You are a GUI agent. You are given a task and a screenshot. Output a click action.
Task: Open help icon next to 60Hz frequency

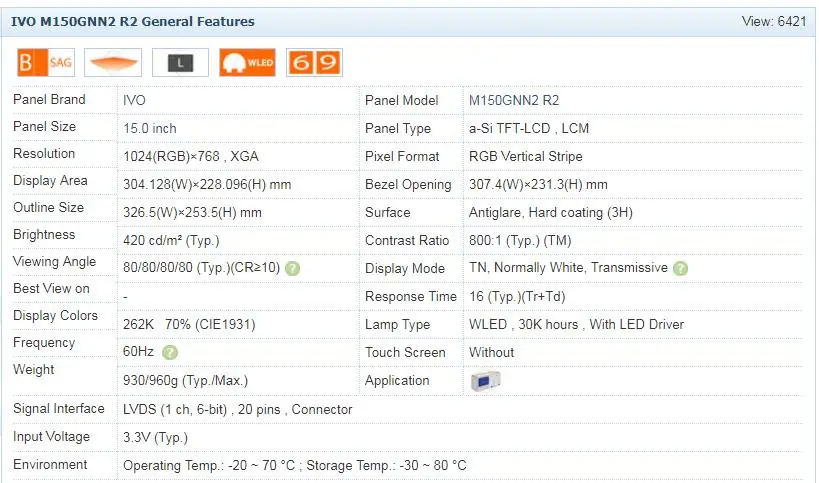point(170,352)
